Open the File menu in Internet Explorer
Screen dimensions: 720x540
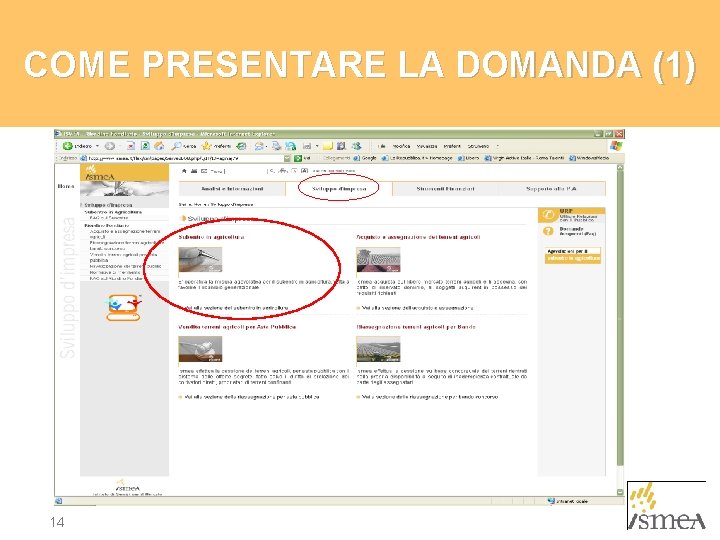(381, 146)
